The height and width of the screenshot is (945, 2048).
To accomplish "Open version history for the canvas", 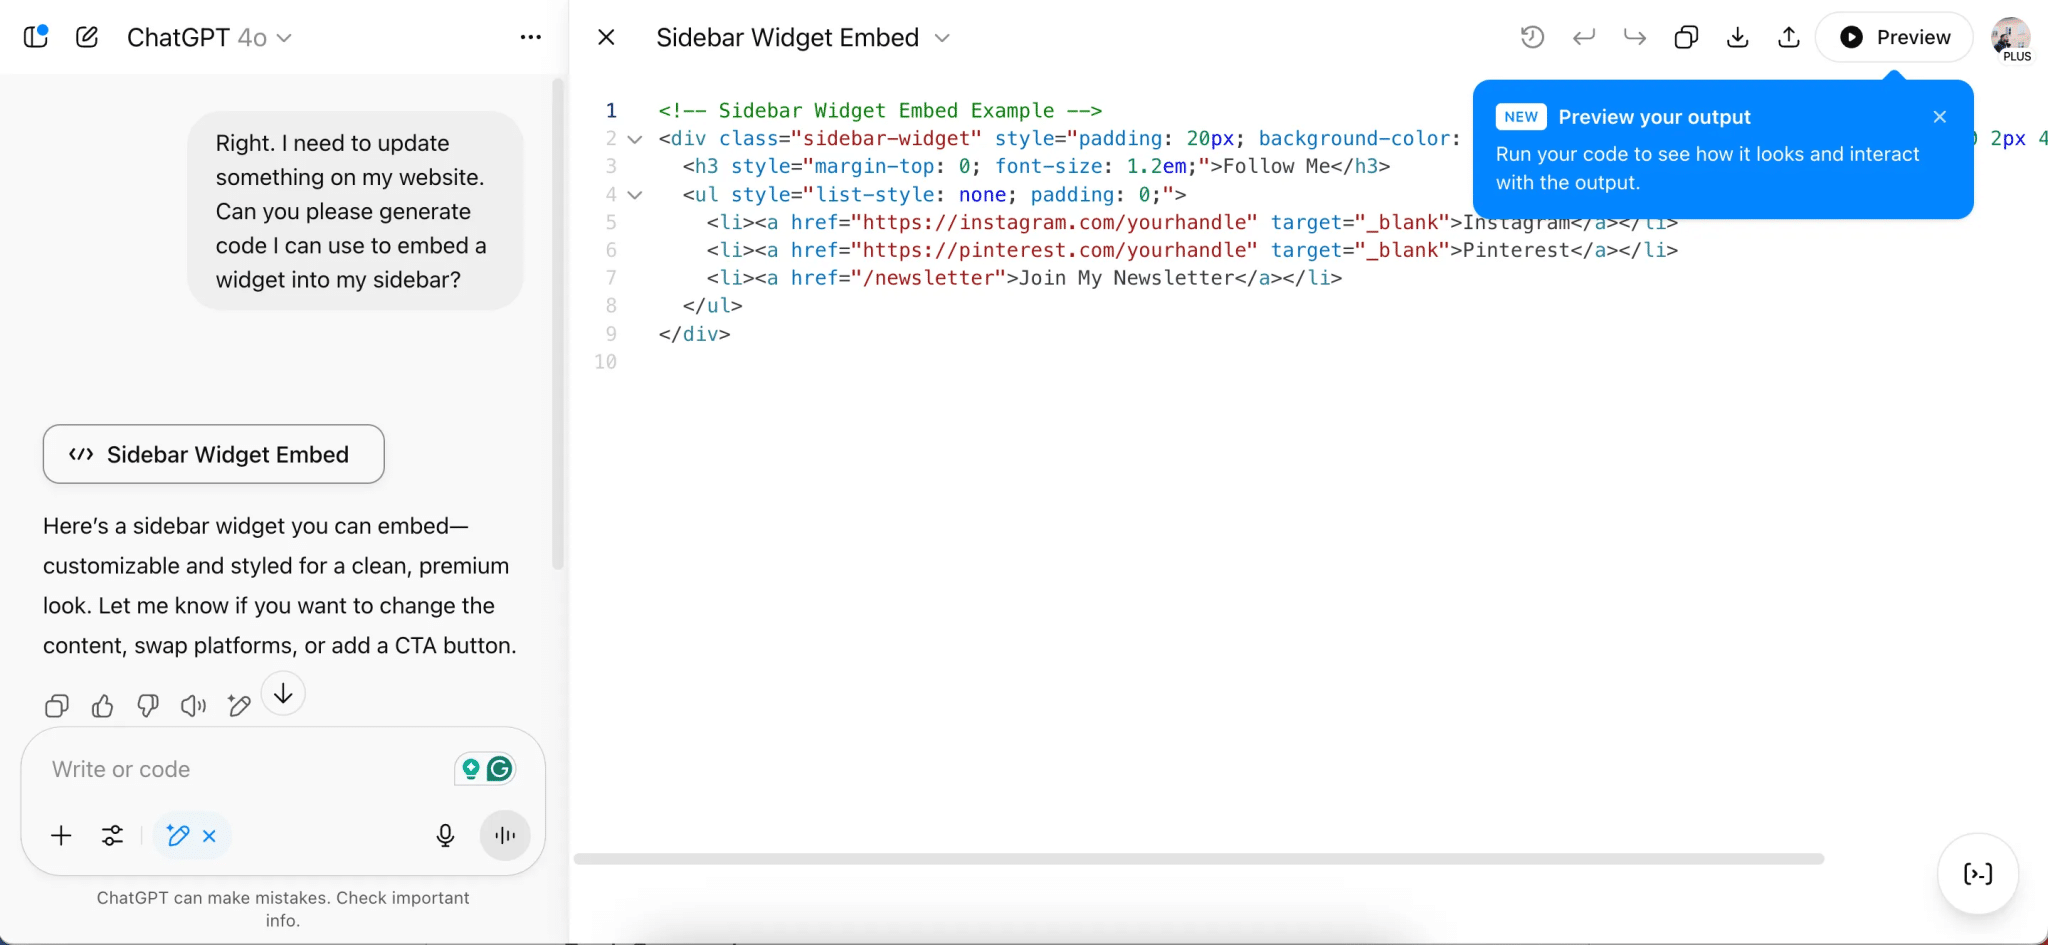I will (x=1533, y=36).
